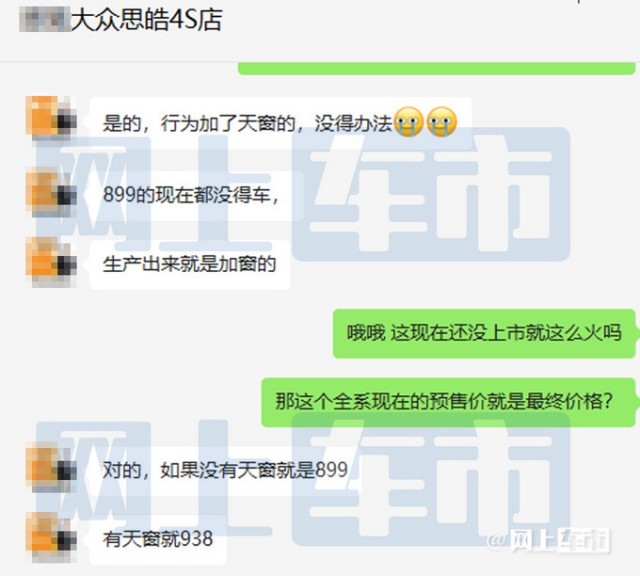This screenshot has width=640, height=576.
Task: Open avatar next to 是的，行为加了天窗的 message
Action: (x=51, y=118)
